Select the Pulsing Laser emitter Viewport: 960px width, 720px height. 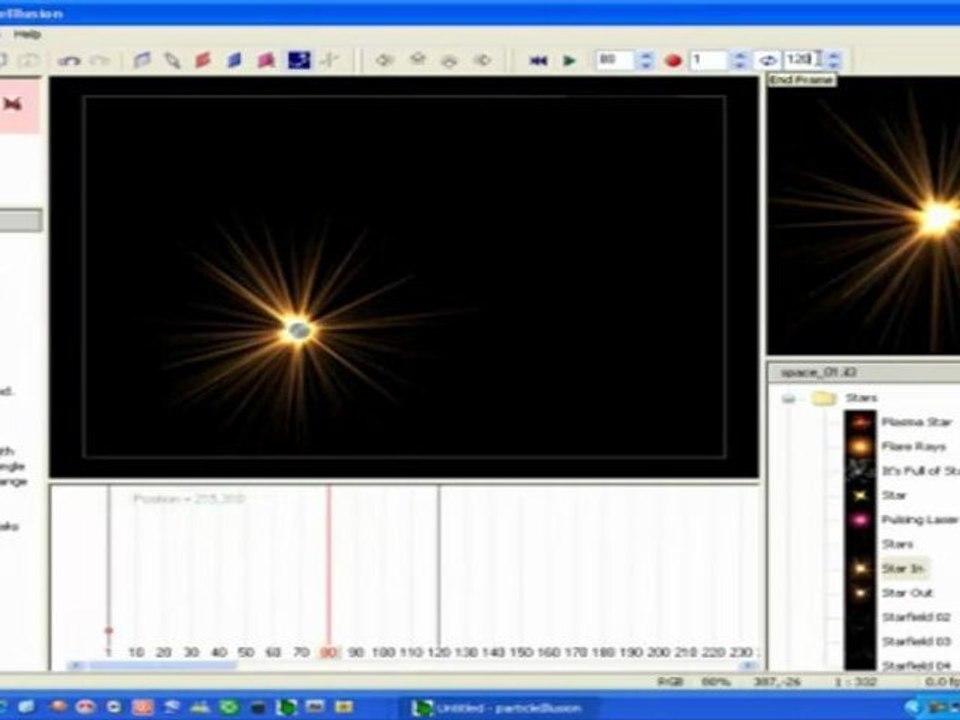coord(920,520)
